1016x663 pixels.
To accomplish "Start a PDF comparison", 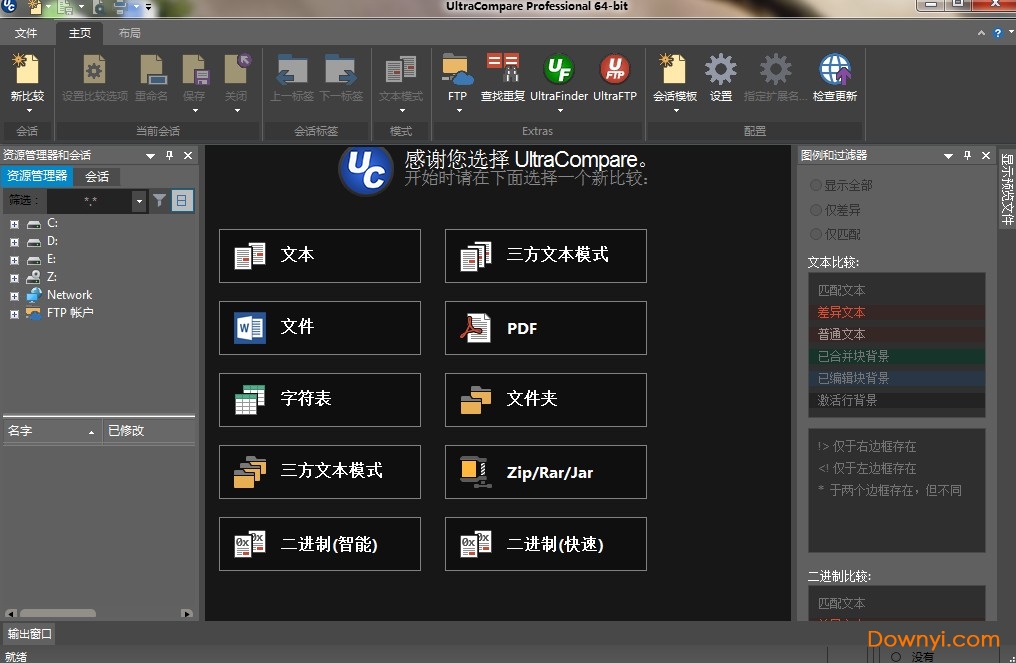I will click(x=545, y=328).
